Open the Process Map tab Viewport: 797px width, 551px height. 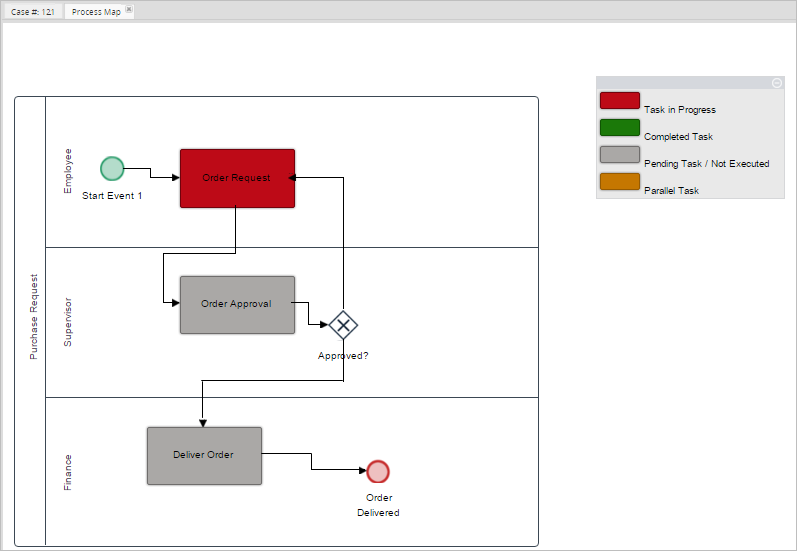click(x=96, y=12)
